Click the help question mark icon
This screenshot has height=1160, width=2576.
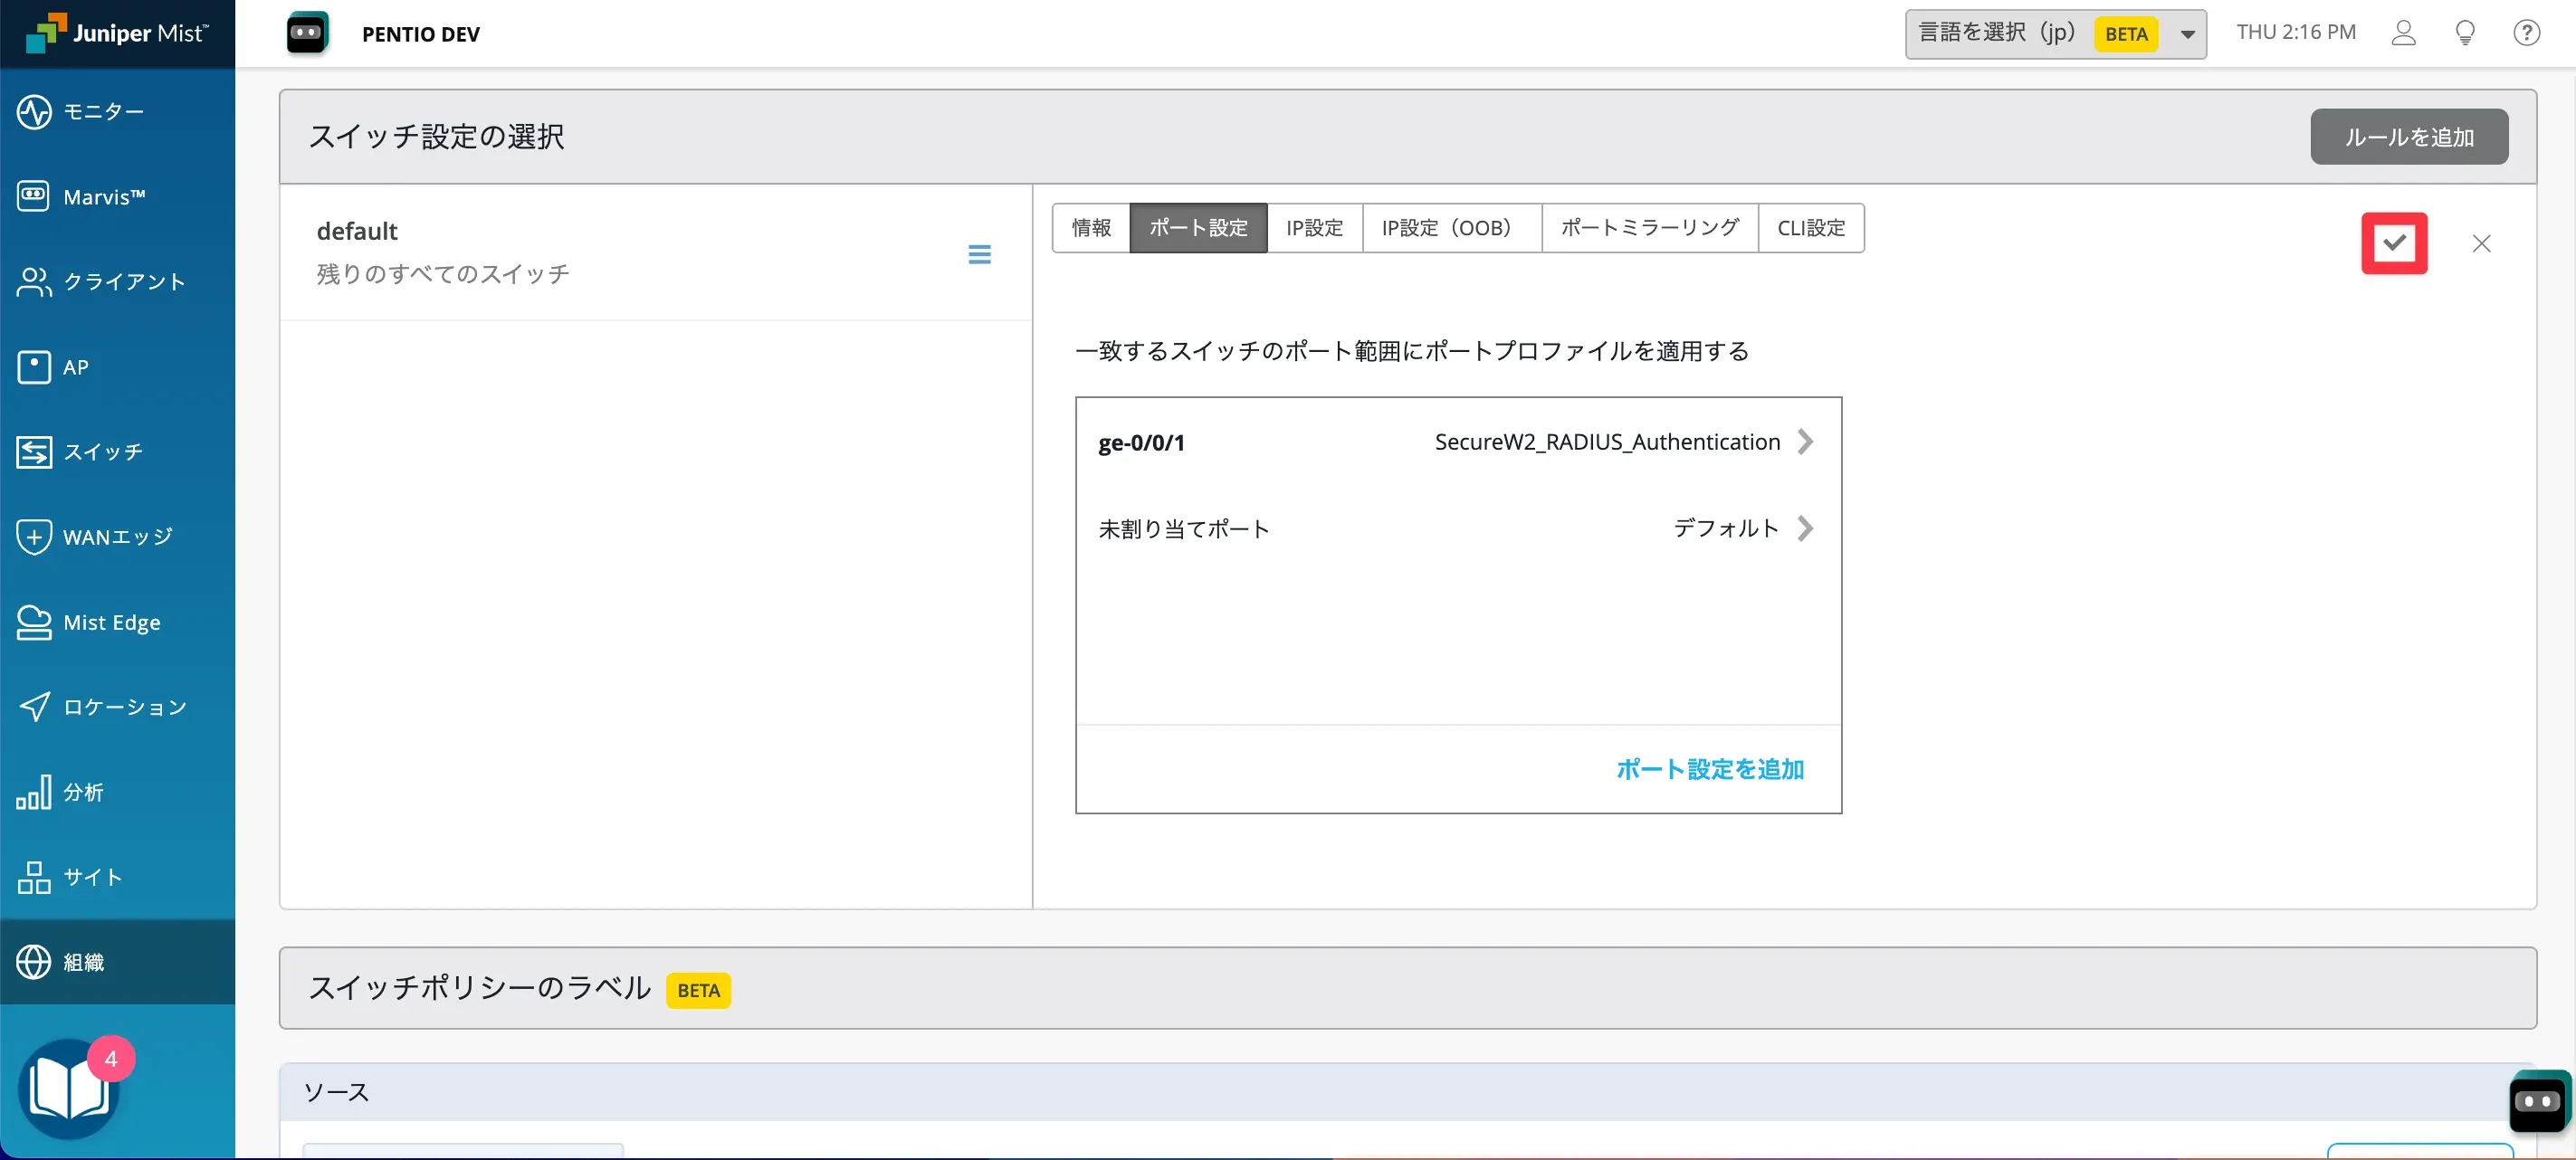pyautogui.click(x=2526, y=33)
